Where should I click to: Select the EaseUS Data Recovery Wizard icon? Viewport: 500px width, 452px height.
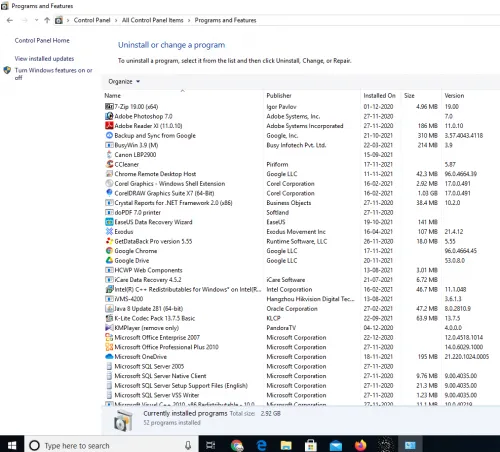pos(109,222)
